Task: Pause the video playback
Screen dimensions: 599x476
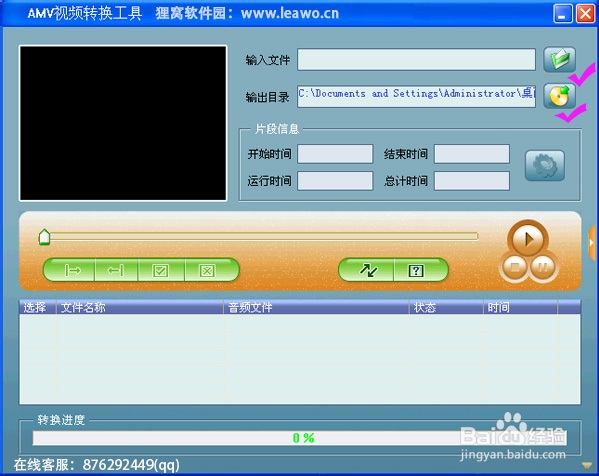Action: 542,266
